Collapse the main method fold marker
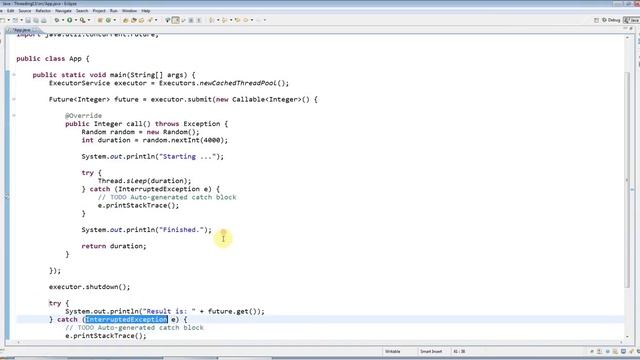Viewport: 640px width, 360px height. (x=14, y=75)
